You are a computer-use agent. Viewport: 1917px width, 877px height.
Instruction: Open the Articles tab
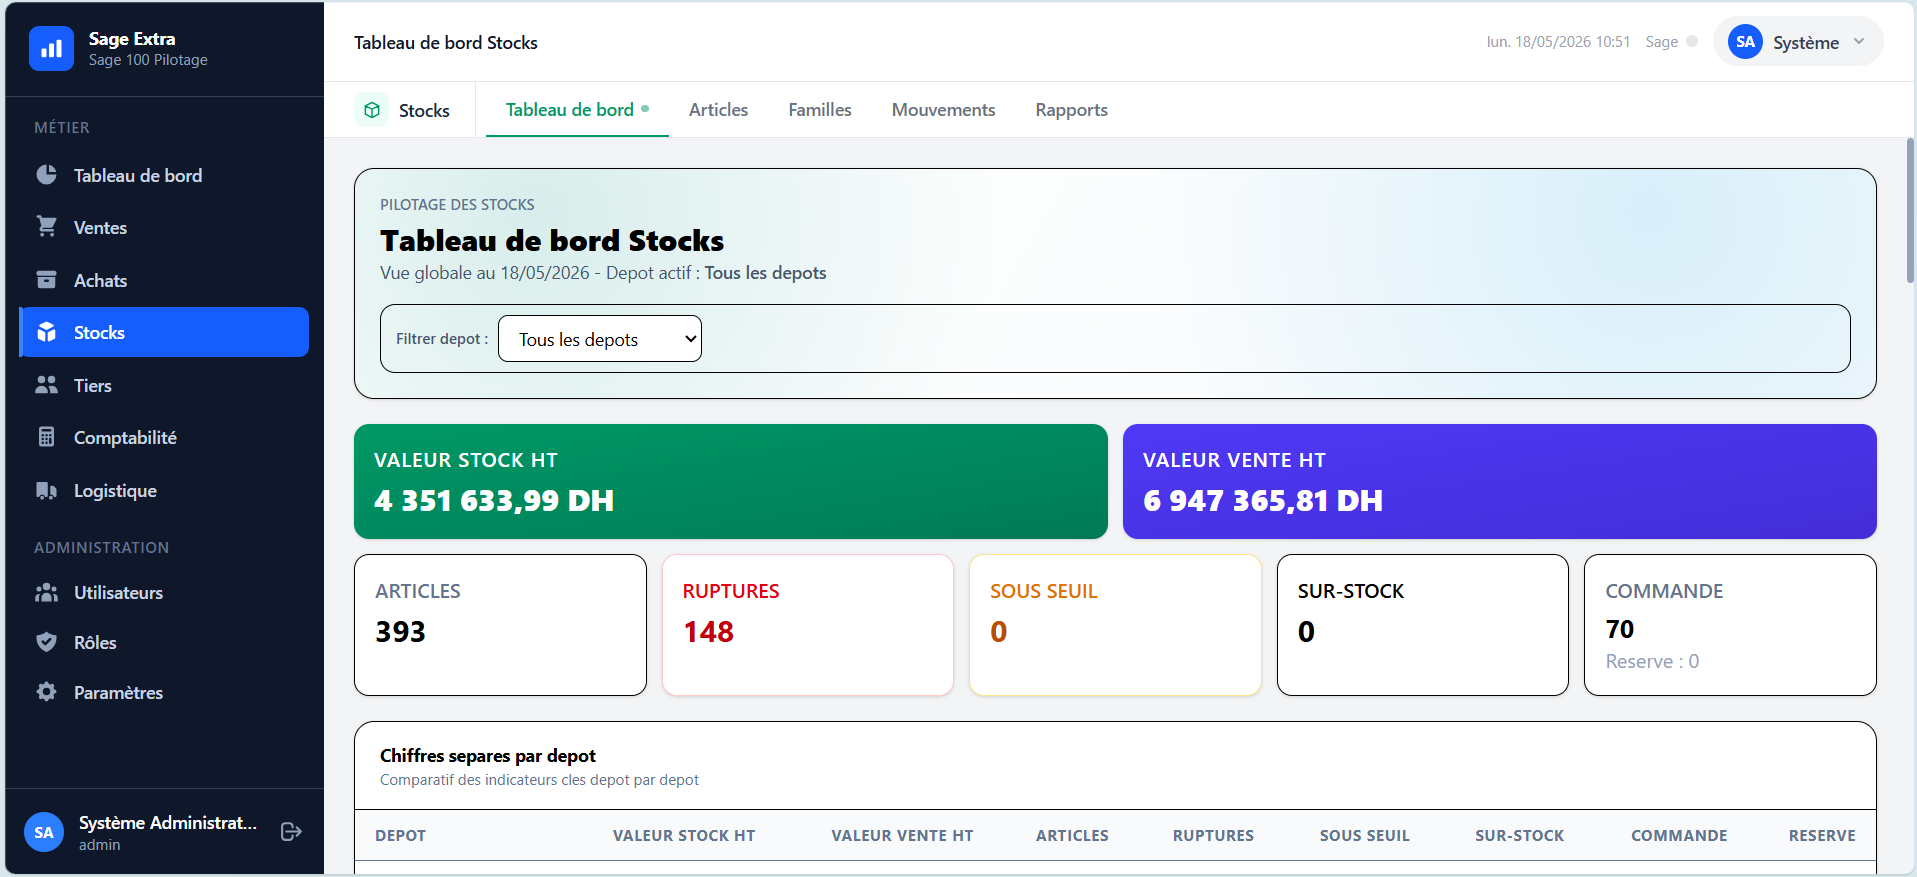coord(718,110)
